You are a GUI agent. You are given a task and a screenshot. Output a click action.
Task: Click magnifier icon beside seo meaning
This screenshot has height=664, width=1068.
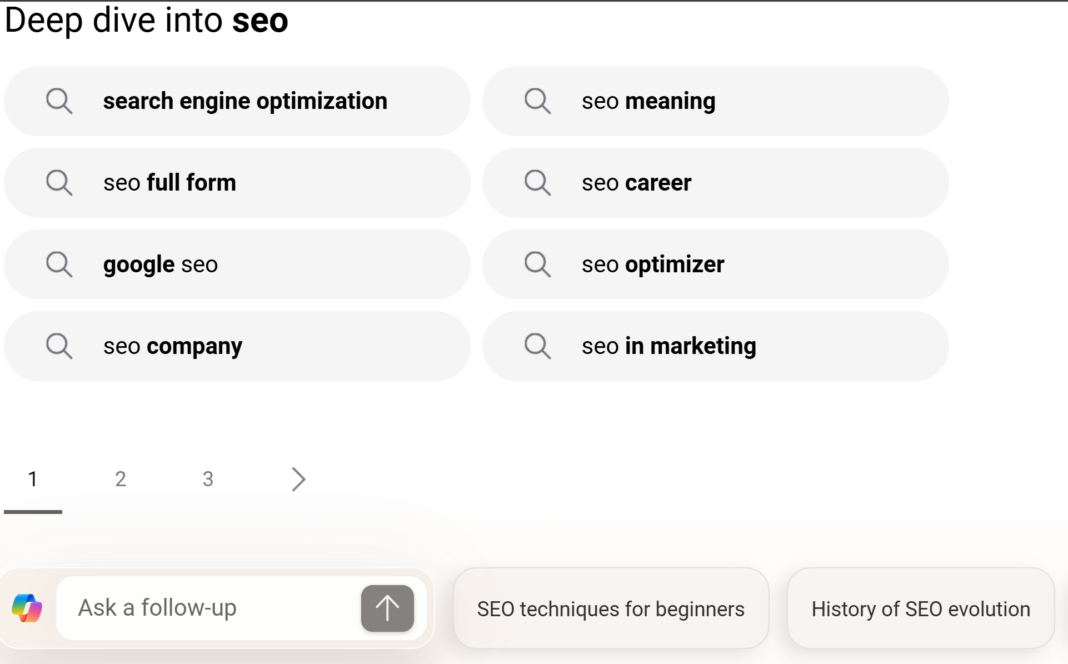point(538,101)
